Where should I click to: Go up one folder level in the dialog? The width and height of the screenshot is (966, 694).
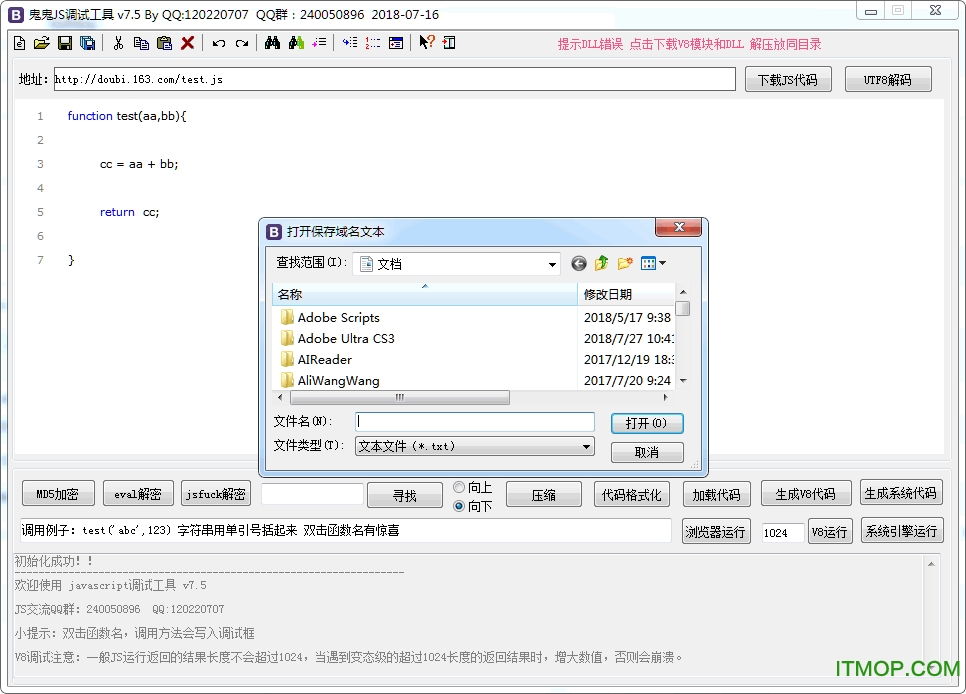click(x=601, y=264)
